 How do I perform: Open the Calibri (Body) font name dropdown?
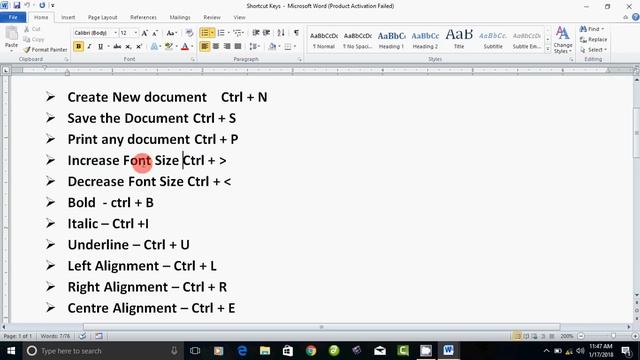[x=116, y=33]
